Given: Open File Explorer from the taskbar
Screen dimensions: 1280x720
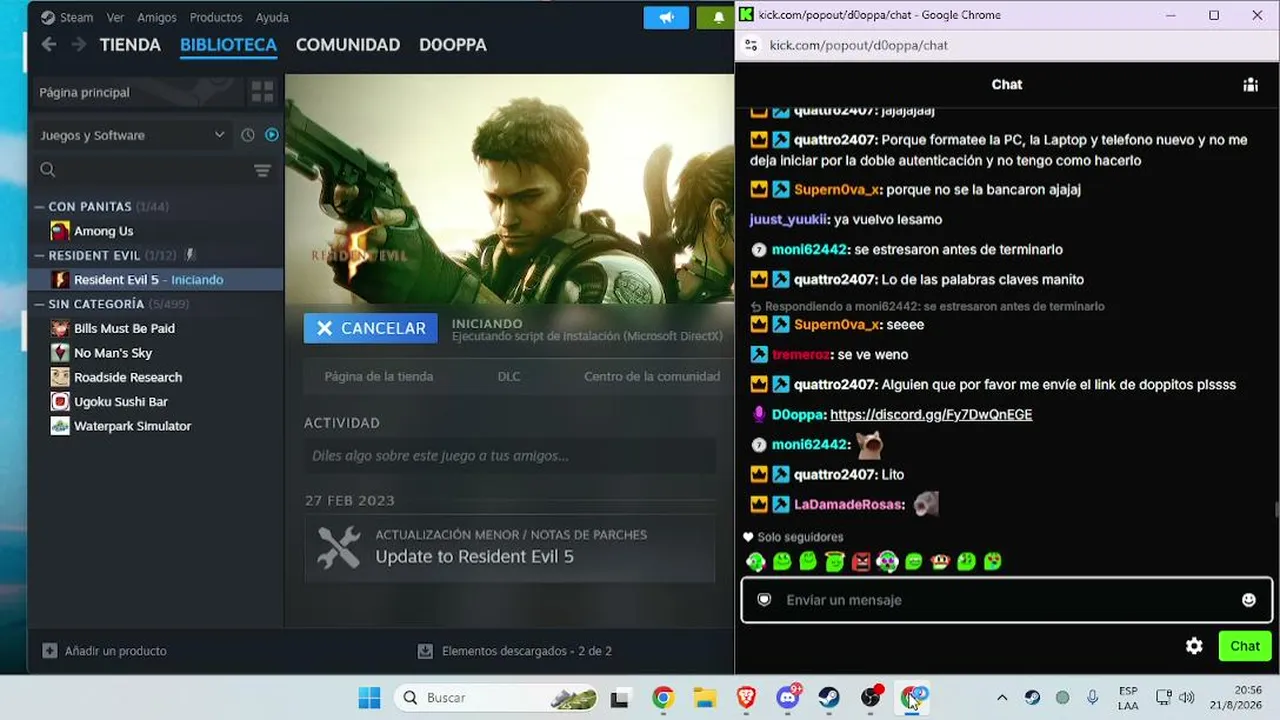Looking at the screenshot, I should (705, 698).
